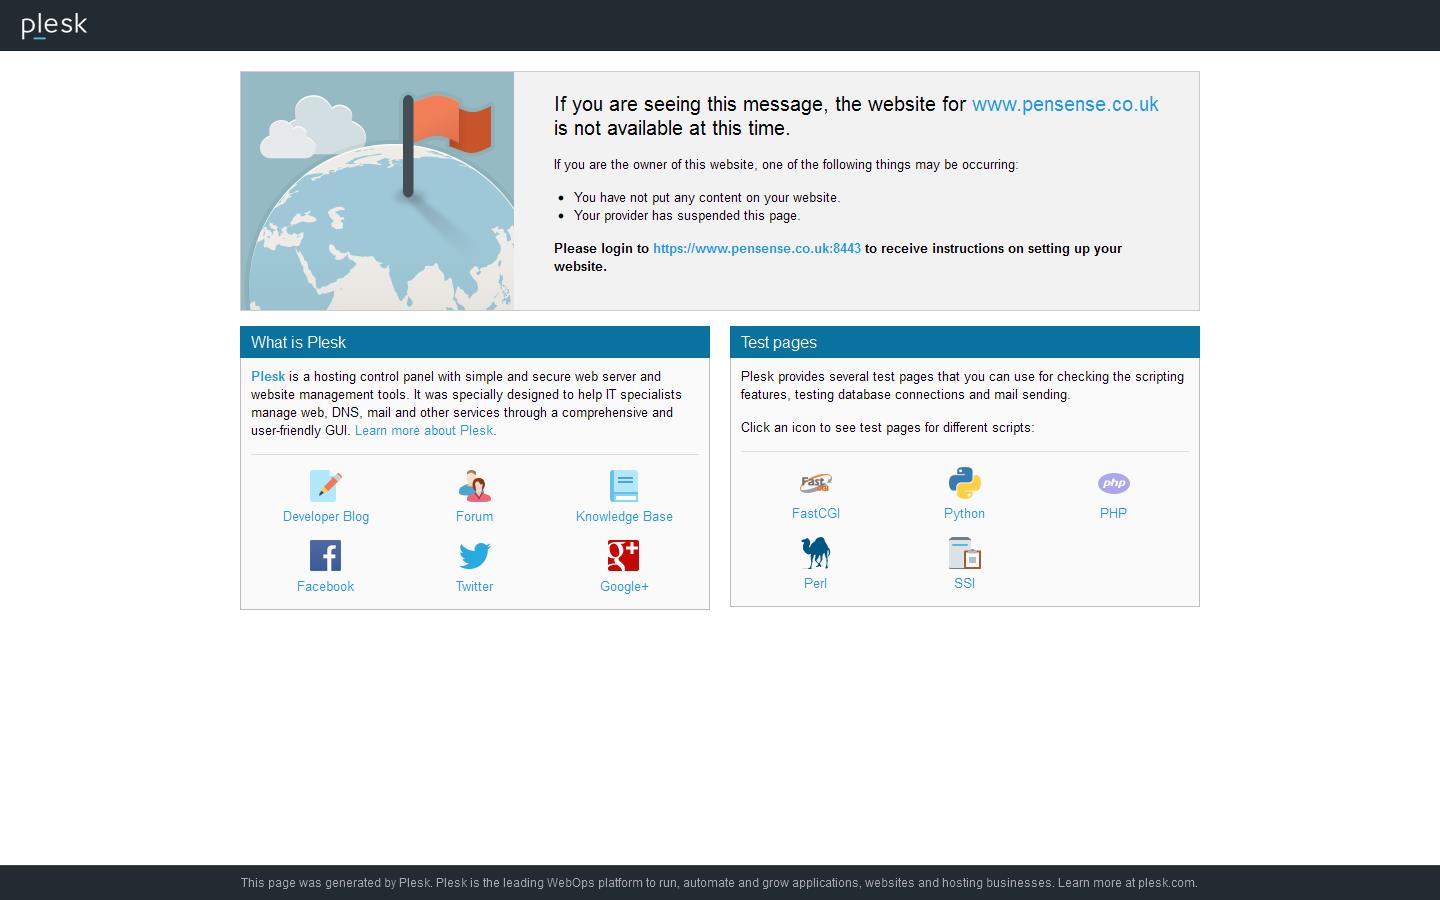
Task: Click the Plesk logo in header
Action: [54, 25]
